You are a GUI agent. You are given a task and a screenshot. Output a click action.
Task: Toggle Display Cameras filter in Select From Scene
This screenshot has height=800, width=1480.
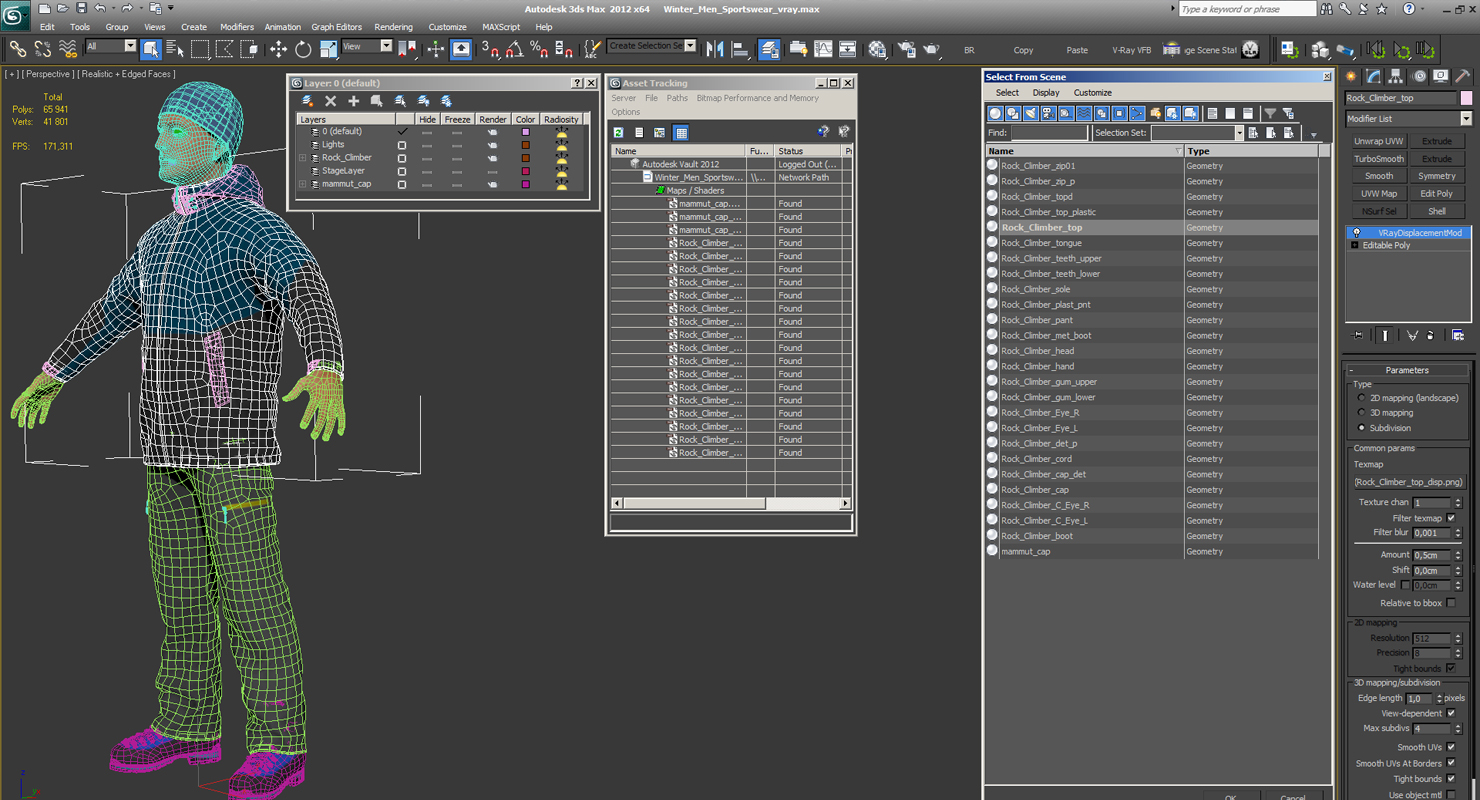(1048, 113)
